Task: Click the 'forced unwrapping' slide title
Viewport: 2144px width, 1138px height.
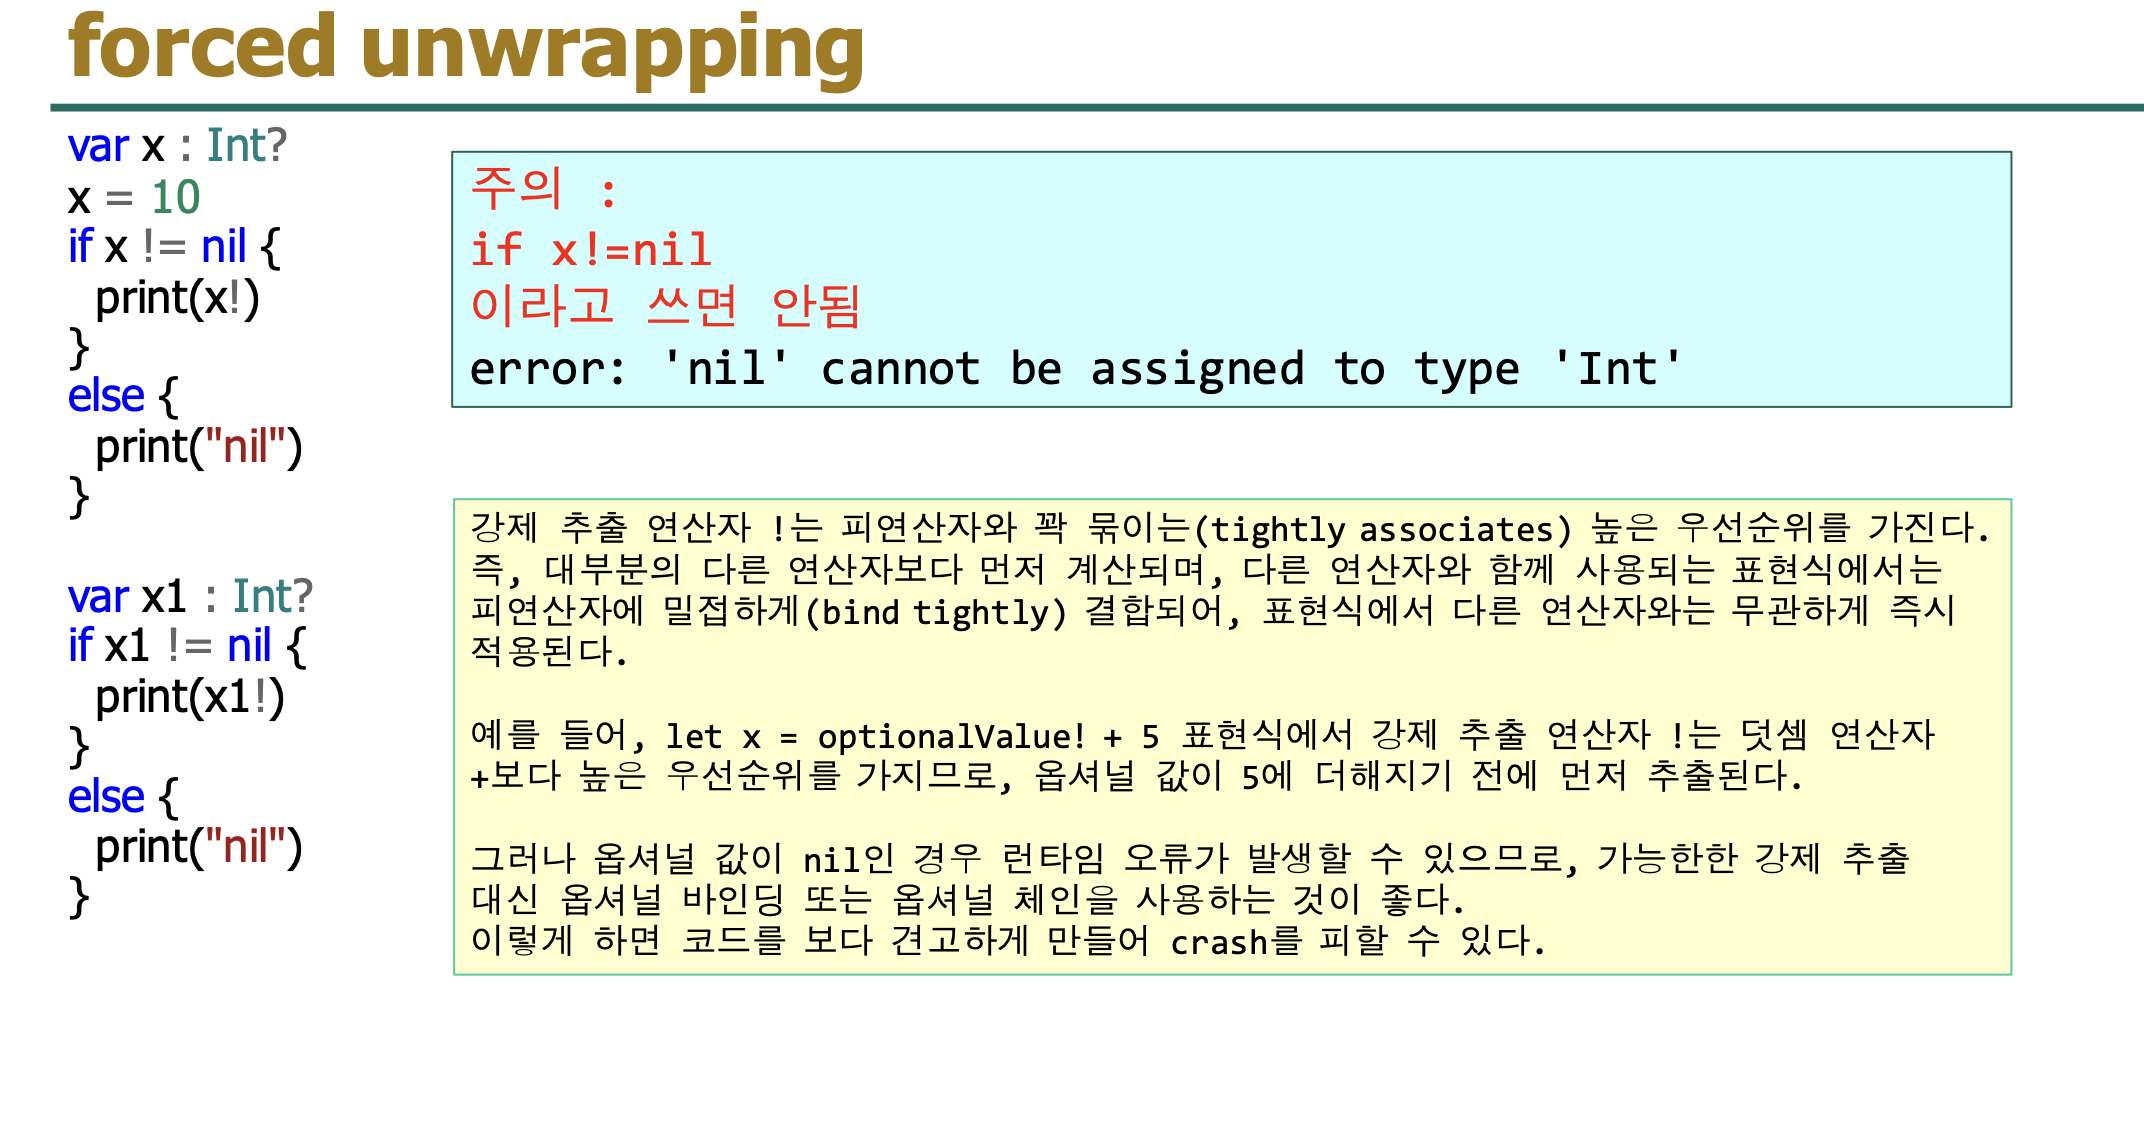Action: [x=466, y=48]
